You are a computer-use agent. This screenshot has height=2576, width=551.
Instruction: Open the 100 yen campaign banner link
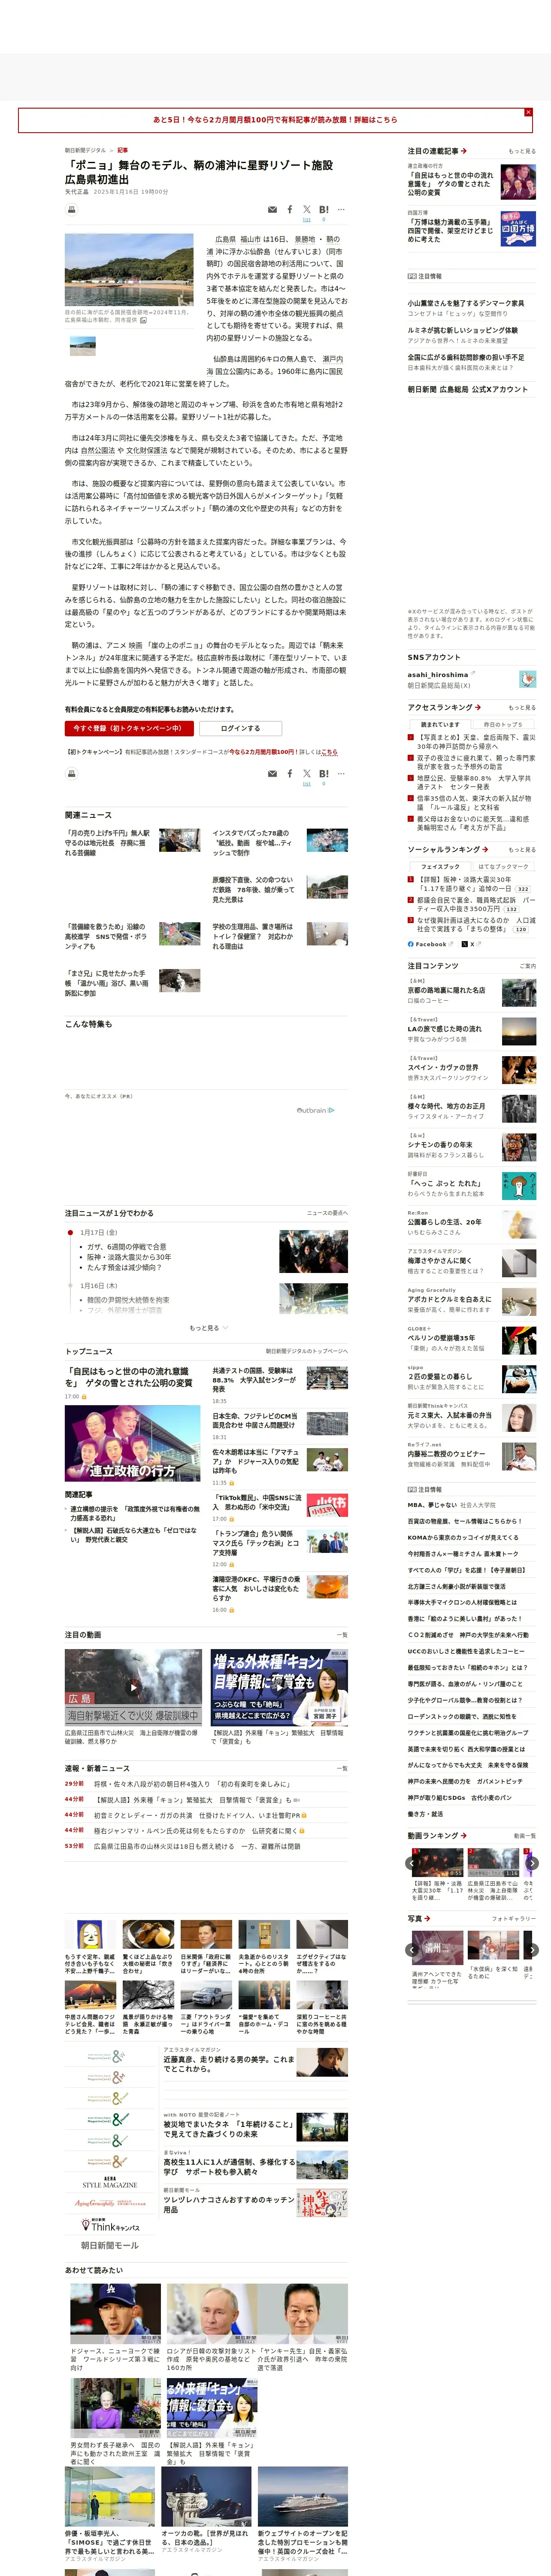point(275,120)
